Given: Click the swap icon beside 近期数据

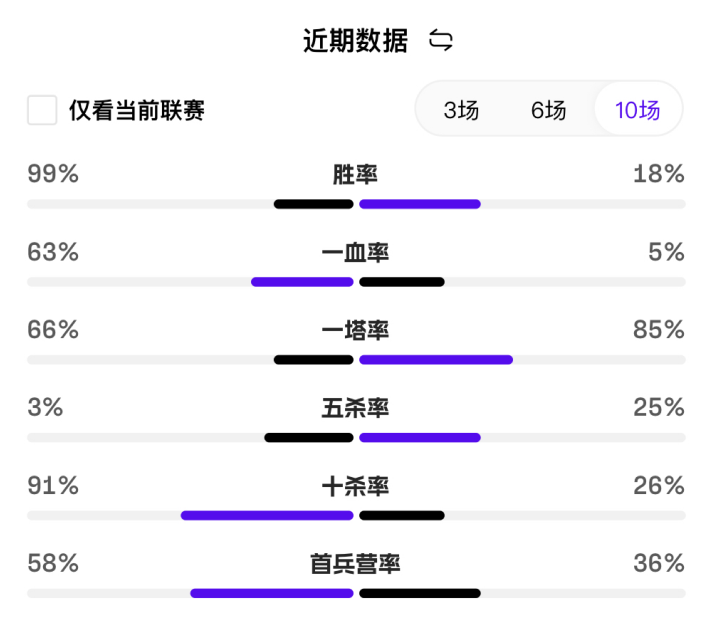Looking at the screenshot, I should click(x=440, y=40).
